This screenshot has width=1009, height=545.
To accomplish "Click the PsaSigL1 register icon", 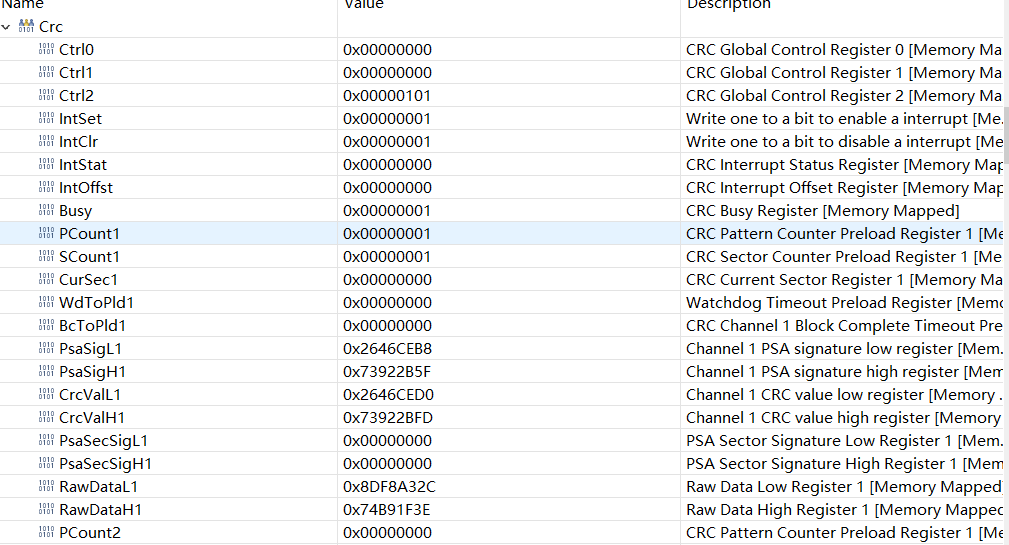I will coord(46,349).
